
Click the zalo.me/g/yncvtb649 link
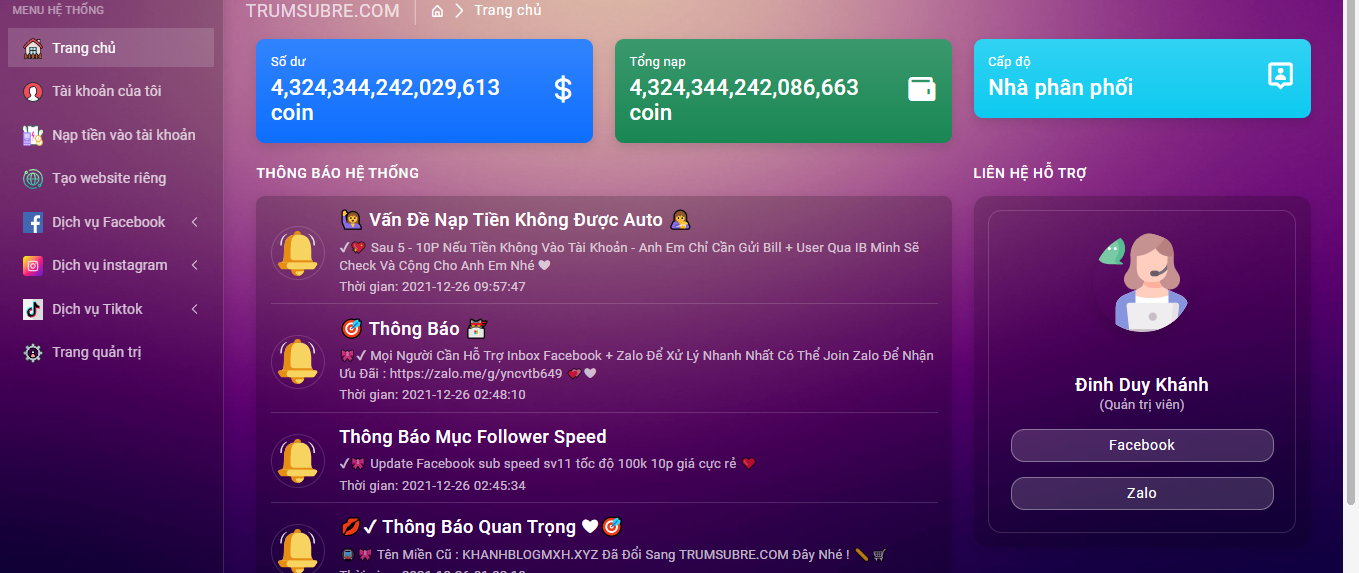[476, 373]
